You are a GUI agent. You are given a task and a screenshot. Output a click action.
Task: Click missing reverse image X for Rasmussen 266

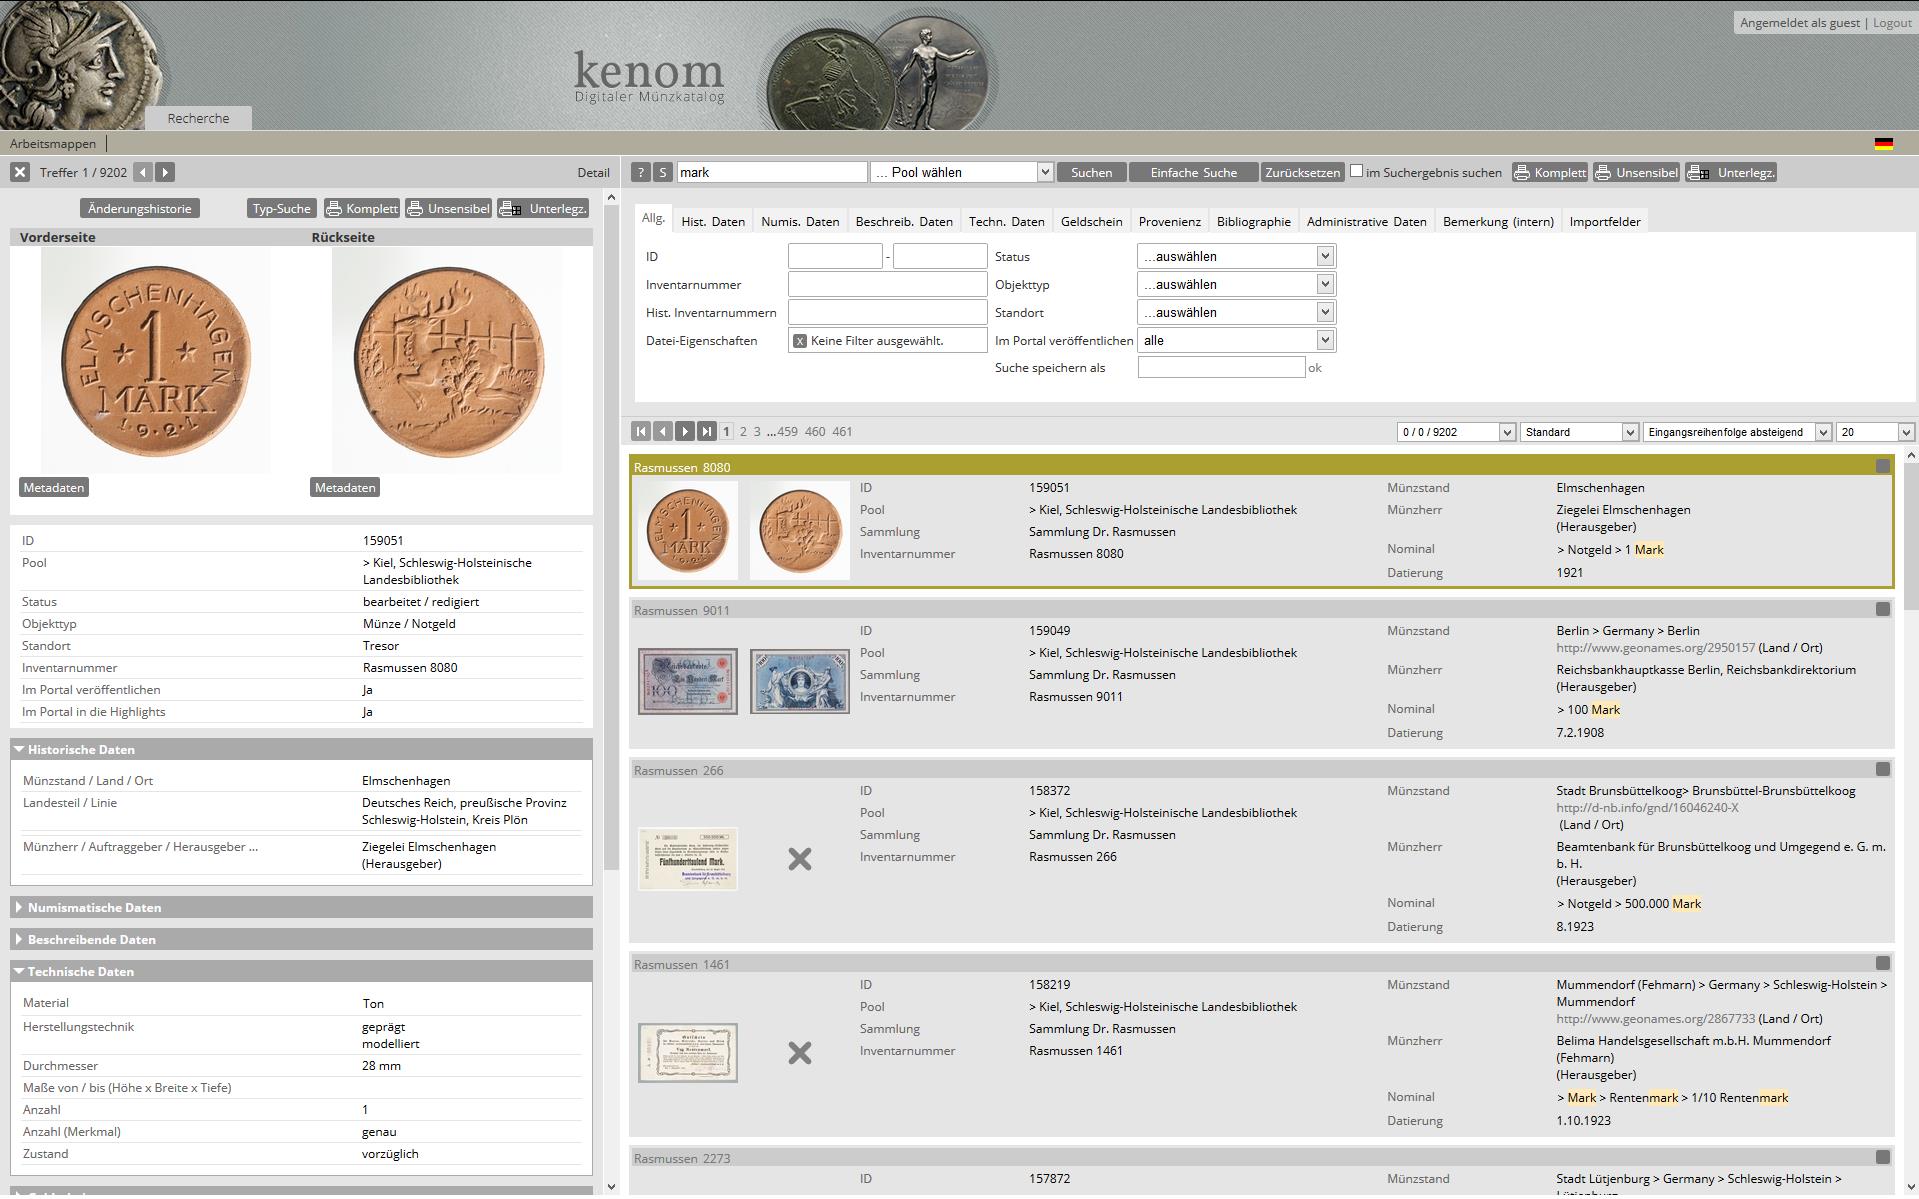[x=799, y=859]
